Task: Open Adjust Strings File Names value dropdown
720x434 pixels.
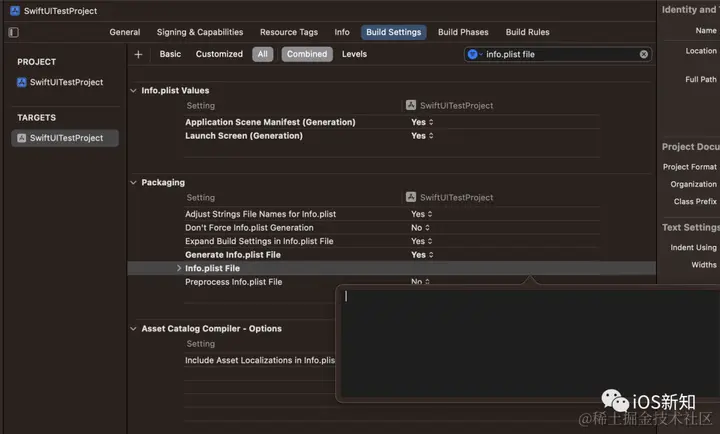Action: (x=422, y=214)
